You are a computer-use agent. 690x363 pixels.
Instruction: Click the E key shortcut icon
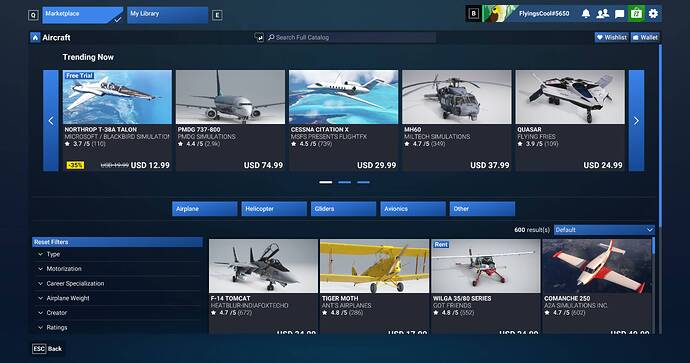217,15
